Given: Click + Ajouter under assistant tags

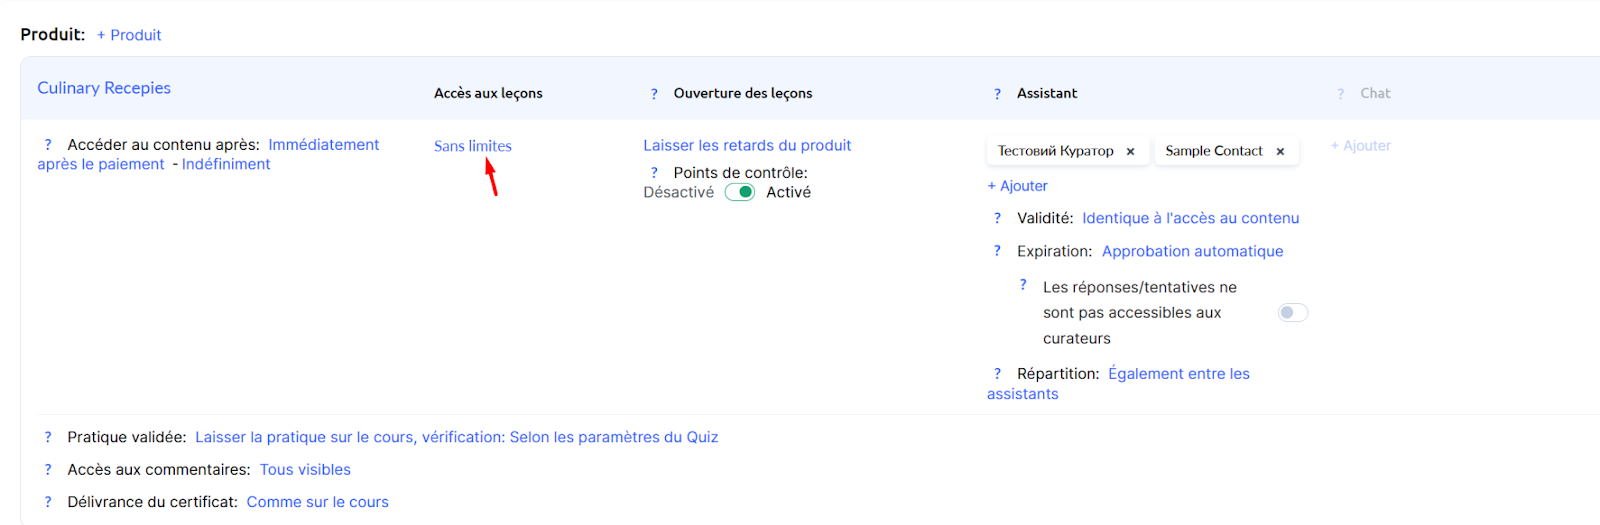Looking at the screenshot, I should tap(1017, 186).
